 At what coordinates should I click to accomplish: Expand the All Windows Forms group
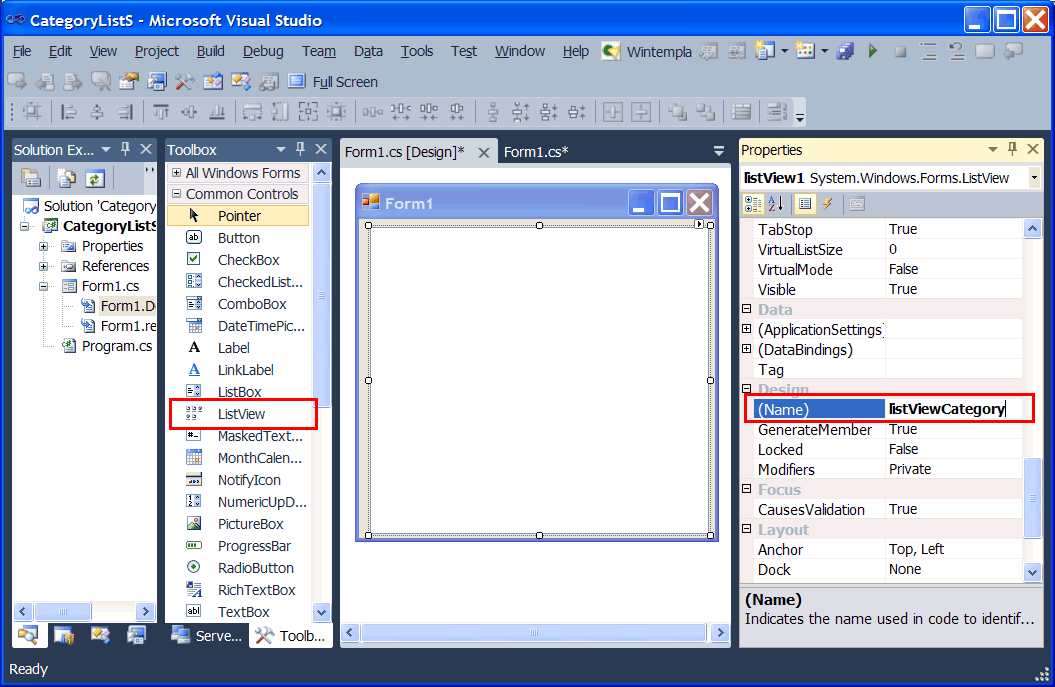pos(176,173)
